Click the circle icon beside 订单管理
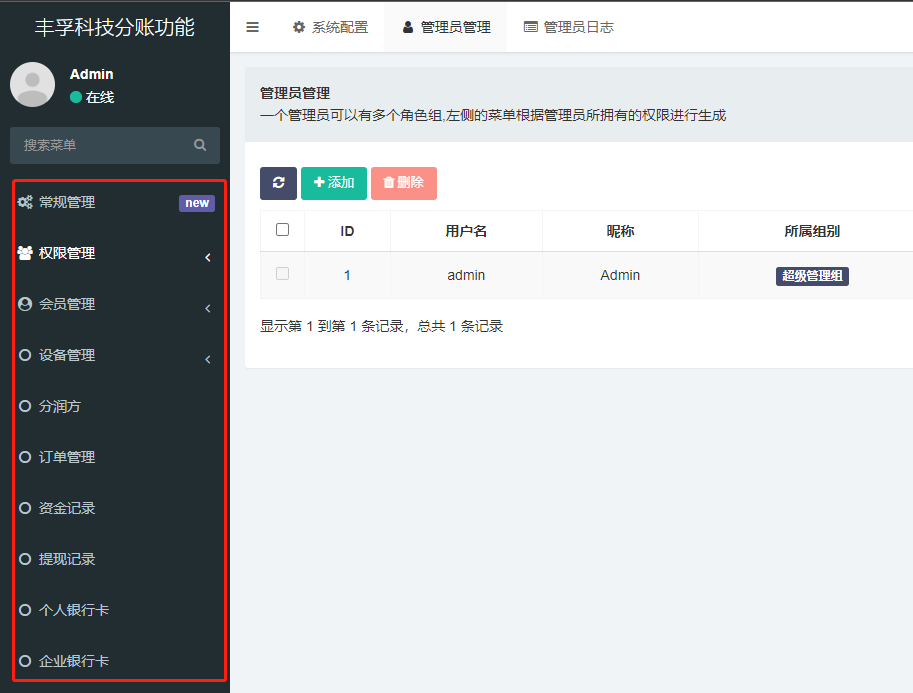The image size is (913, 693). click(x=25, y=457)
